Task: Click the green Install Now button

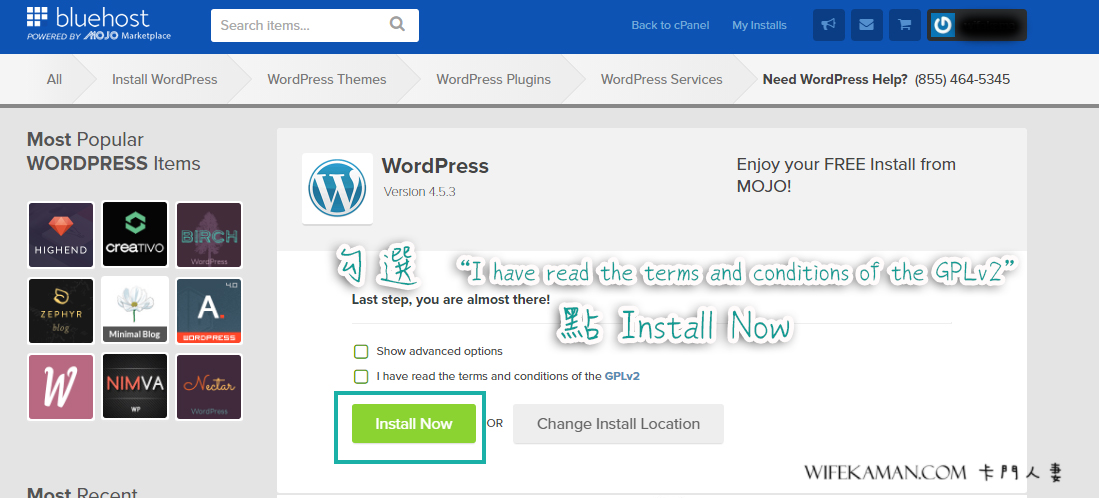Action: pyautogui.click(x=414, y=424)
